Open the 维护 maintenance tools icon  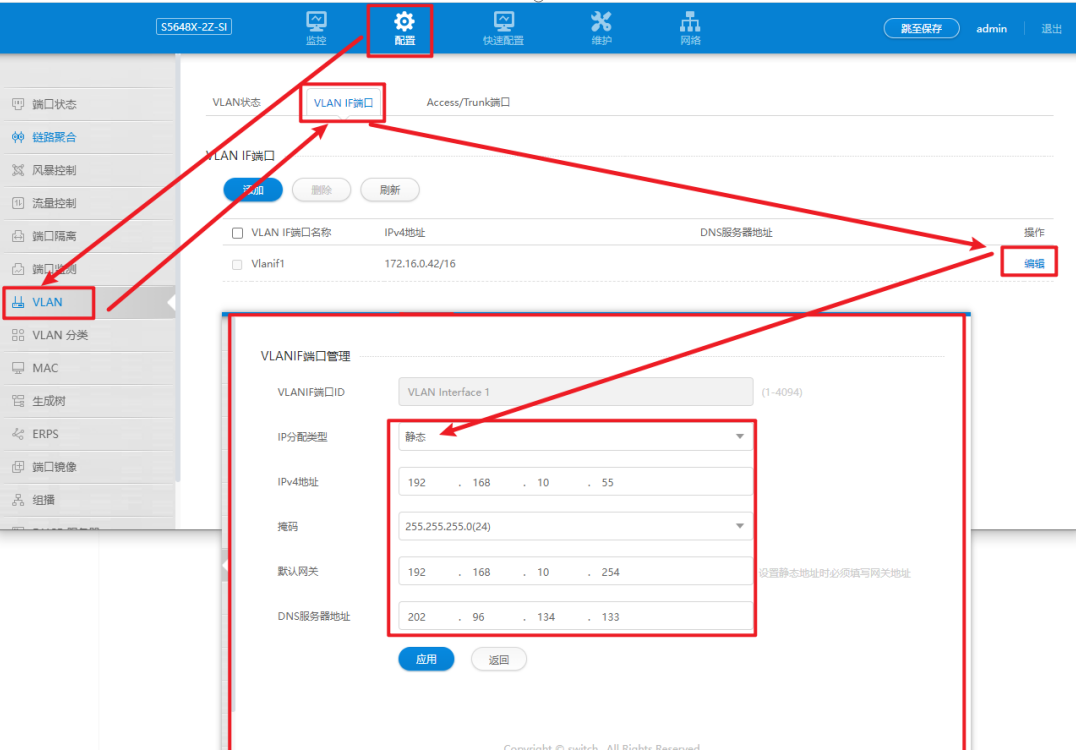(x=601, y=21)
